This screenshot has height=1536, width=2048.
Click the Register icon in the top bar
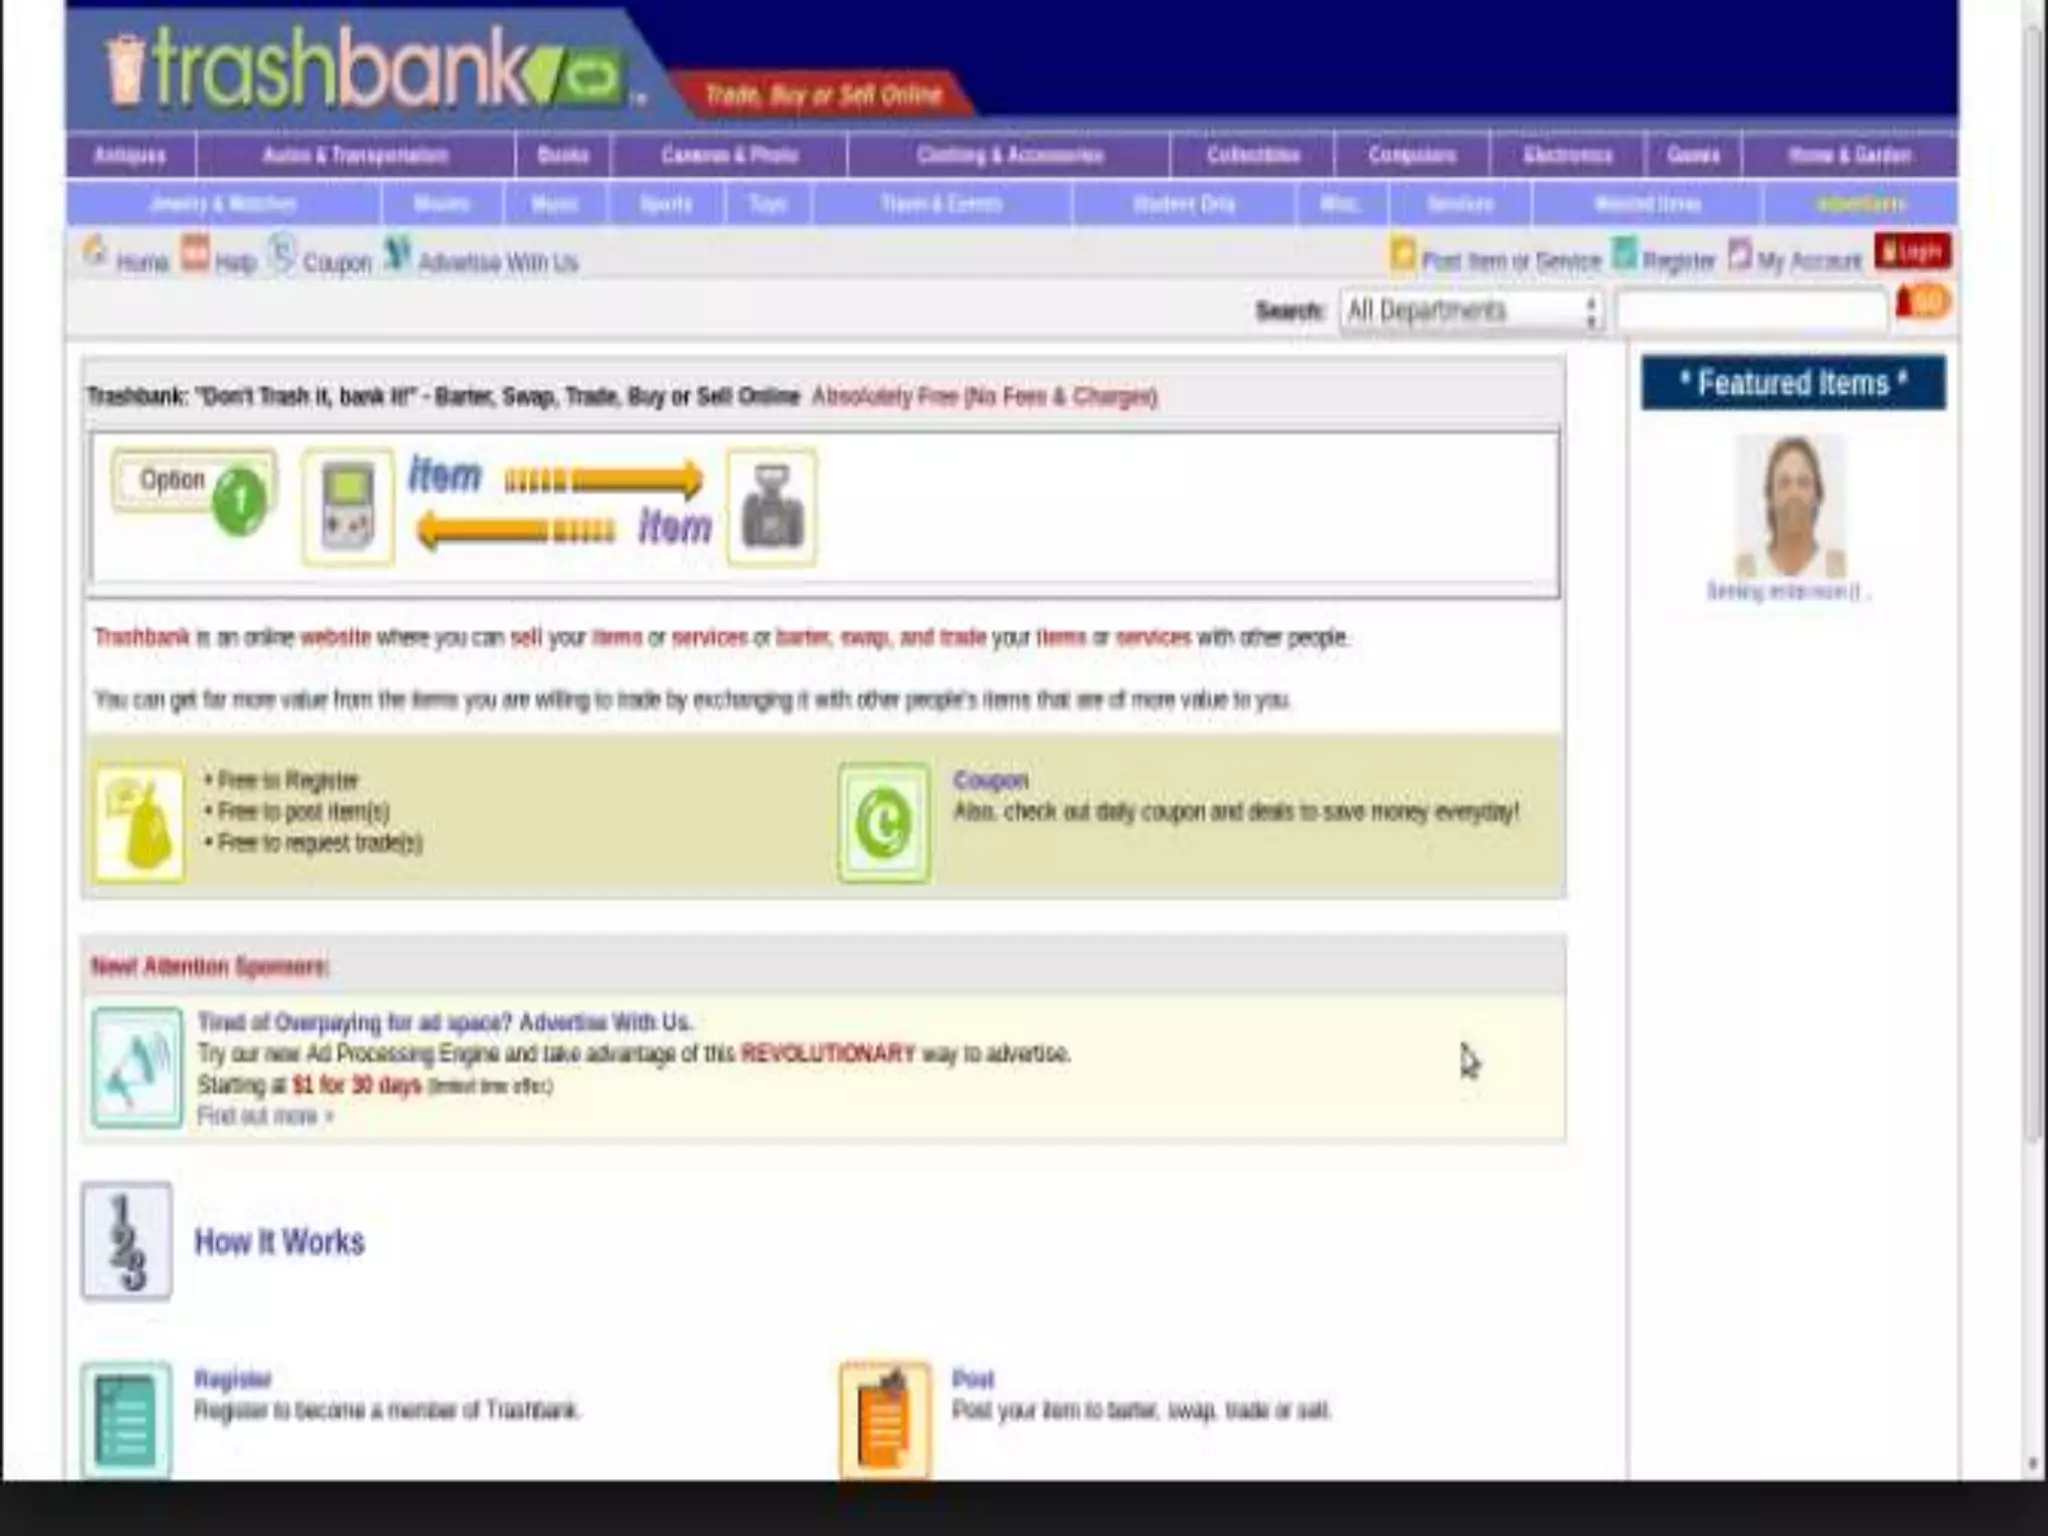coord(1626,254)
